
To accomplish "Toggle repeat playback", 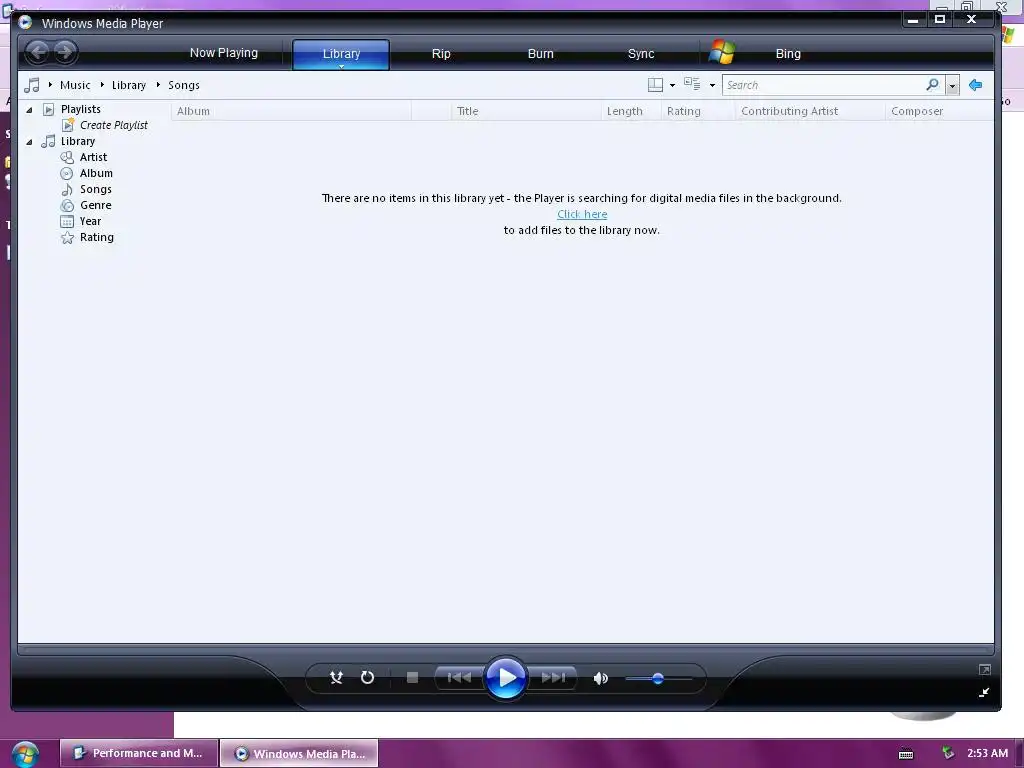I will click(368, 678).
